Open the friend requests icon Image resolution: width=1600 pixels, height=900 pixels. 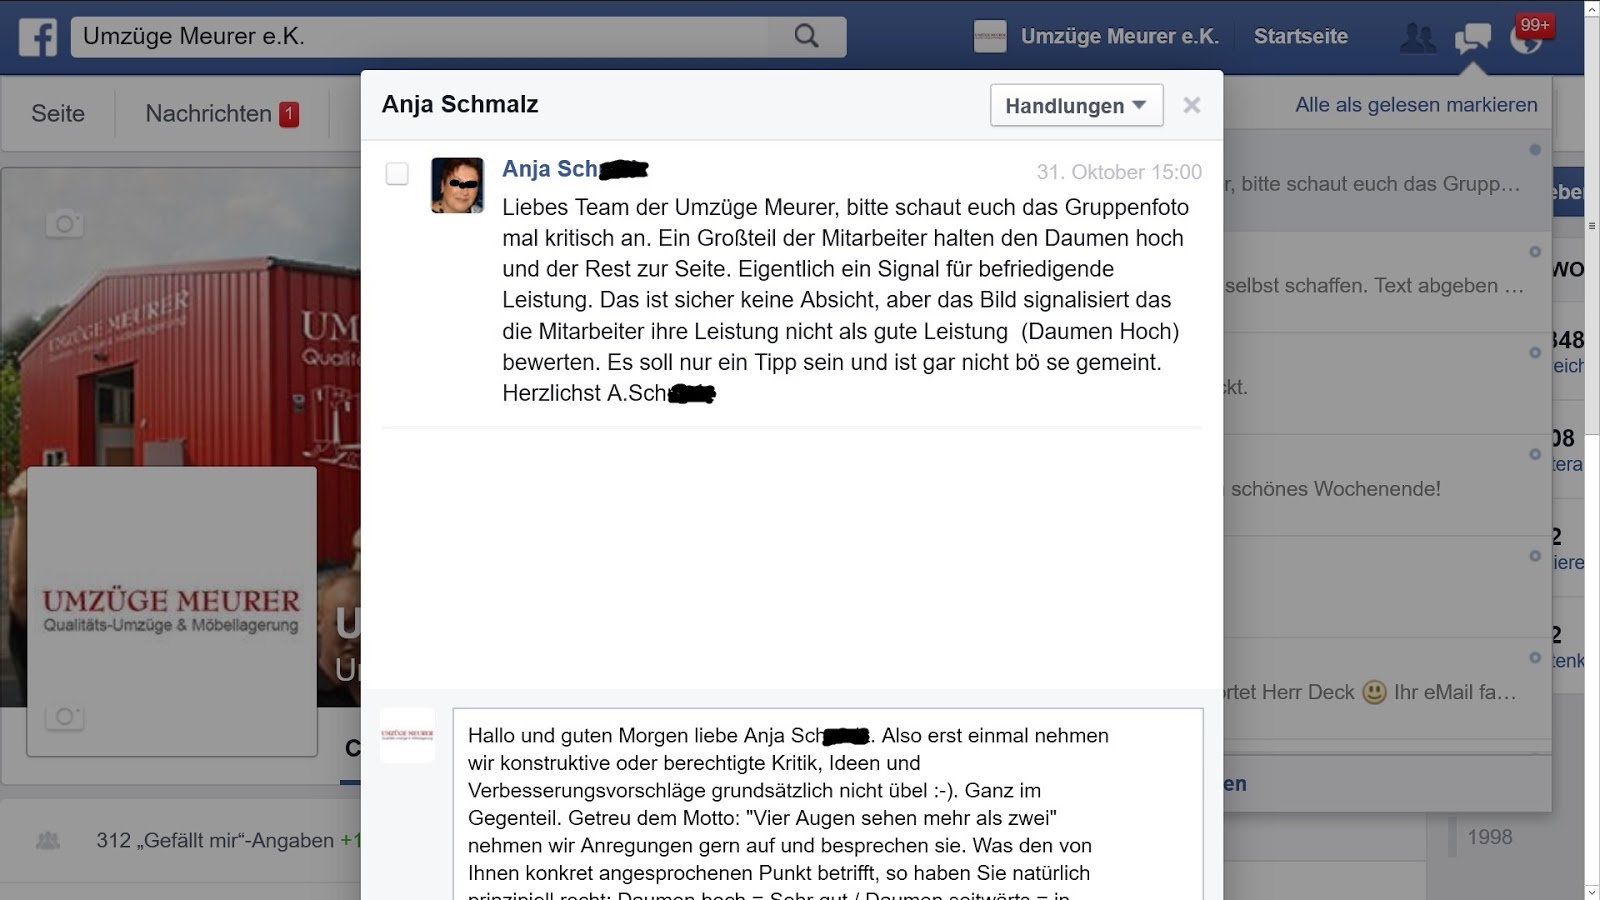tap(1418, 38)
